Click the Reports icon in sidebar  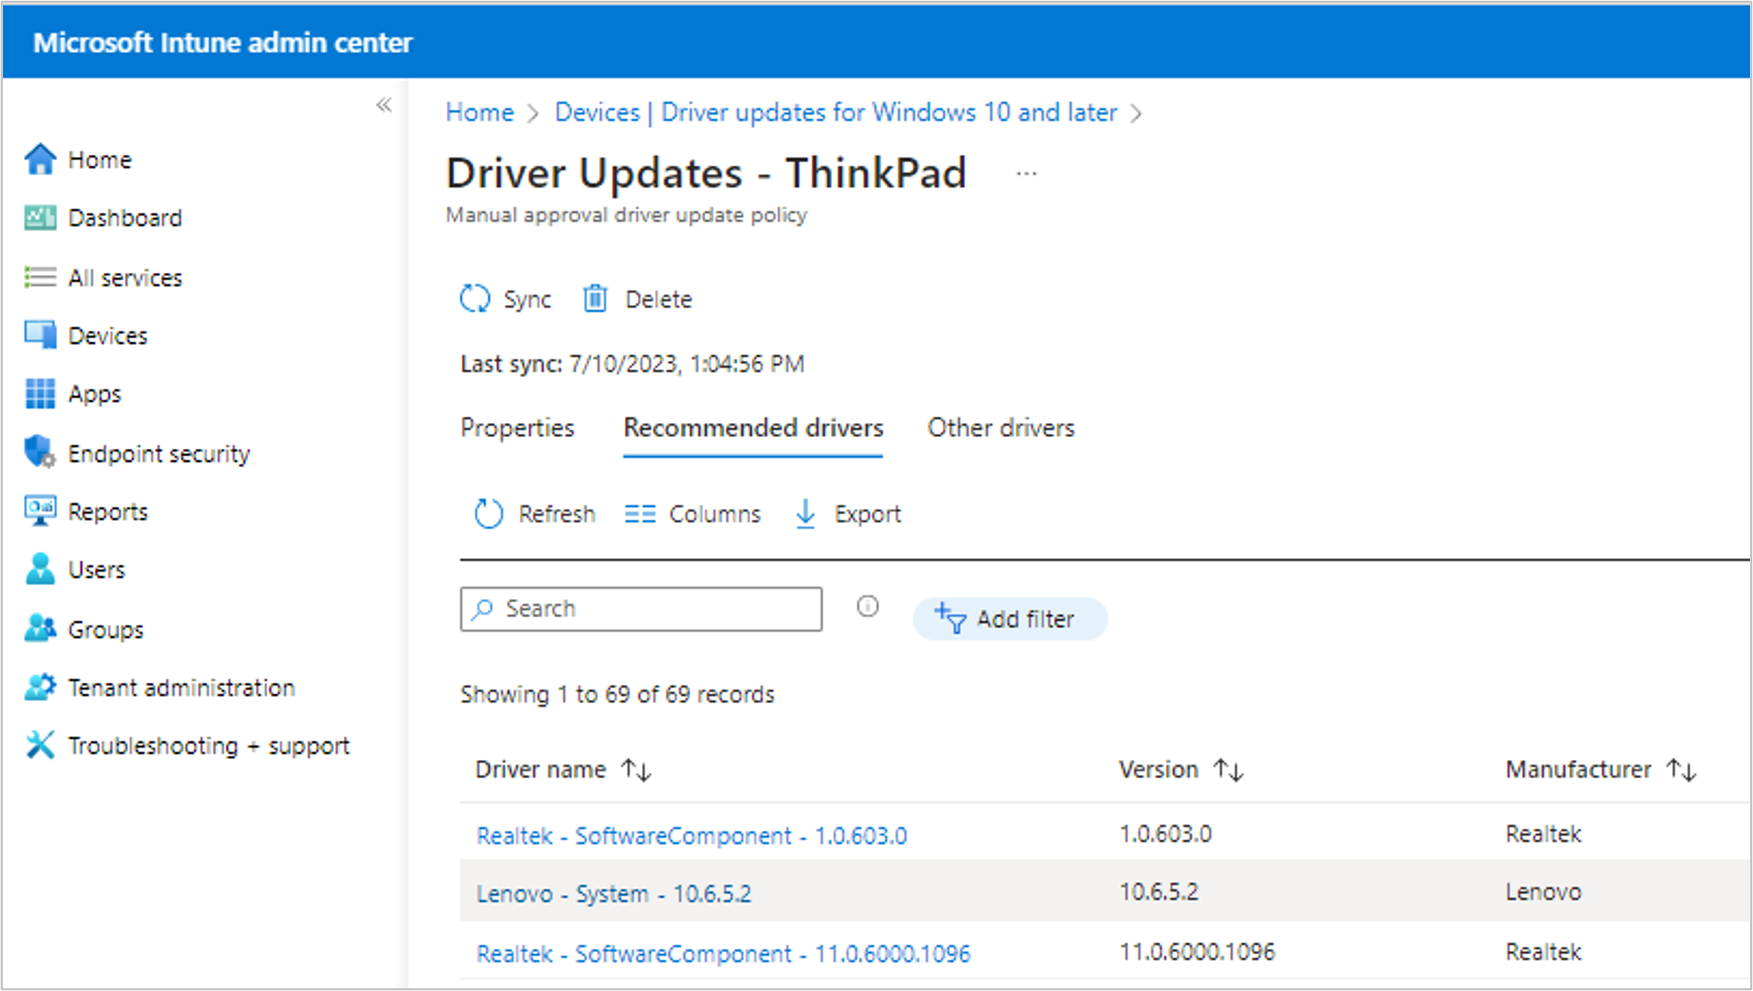40,511
